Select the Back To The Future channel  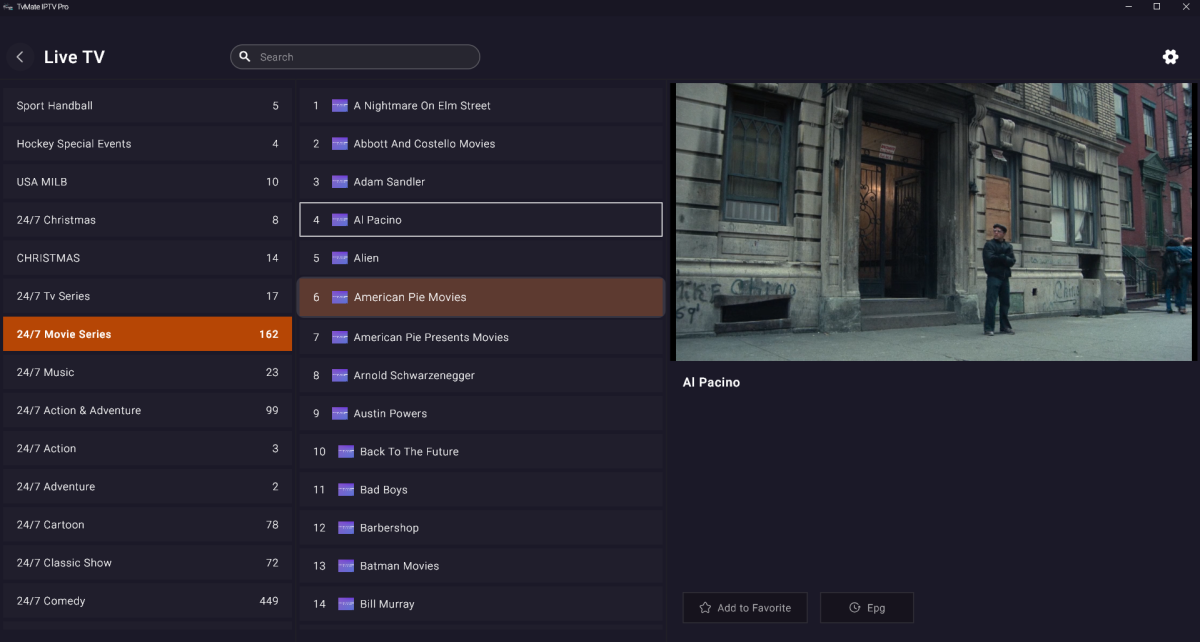click(481, 452)
